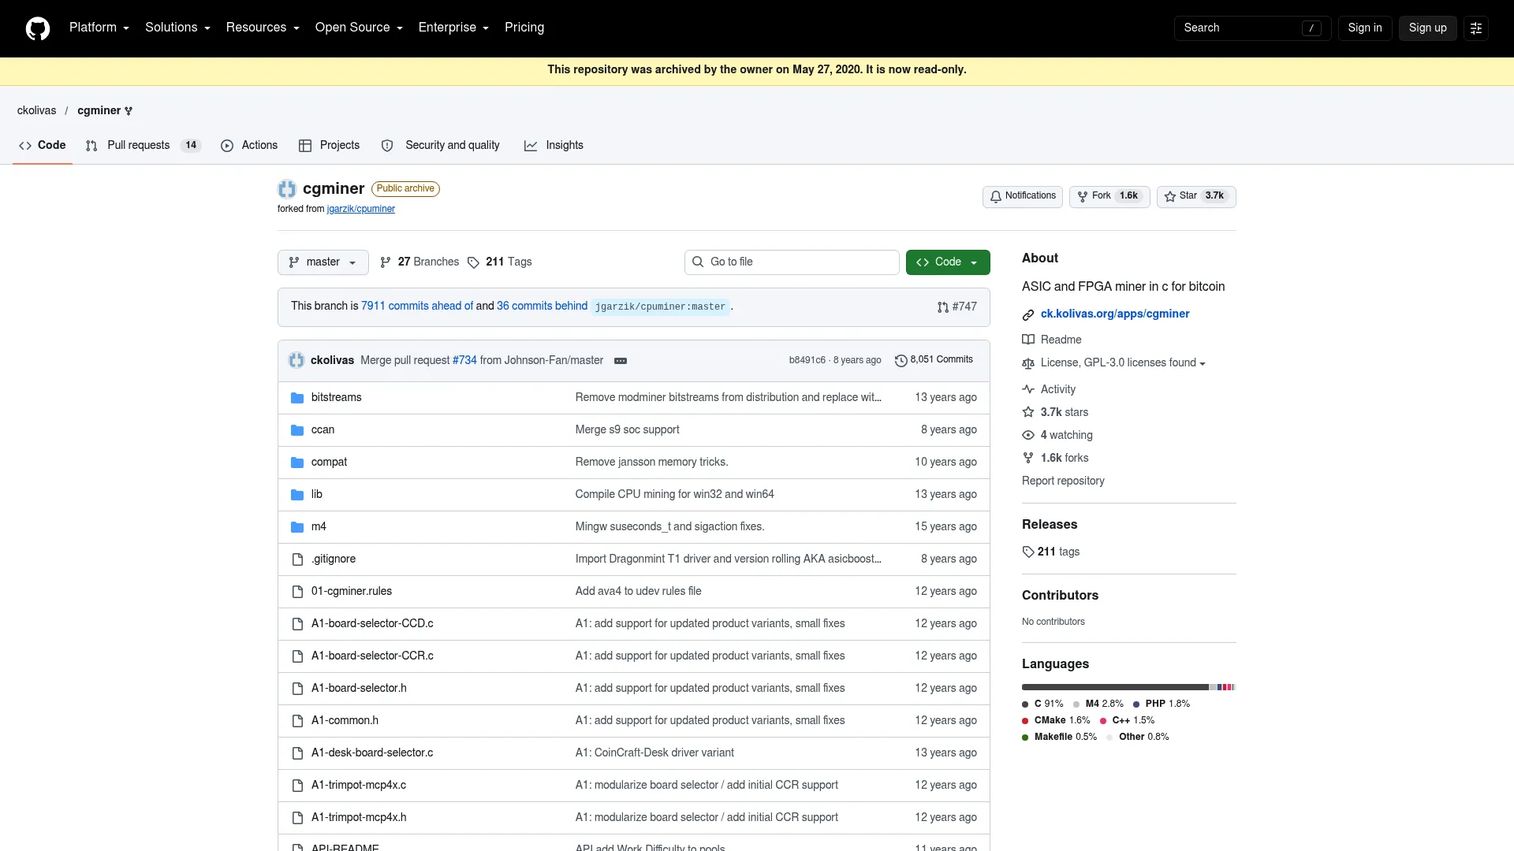The image size is (1514, 851).
Task: Click the GitHub logo icon
Action: [x=38, y=28]
